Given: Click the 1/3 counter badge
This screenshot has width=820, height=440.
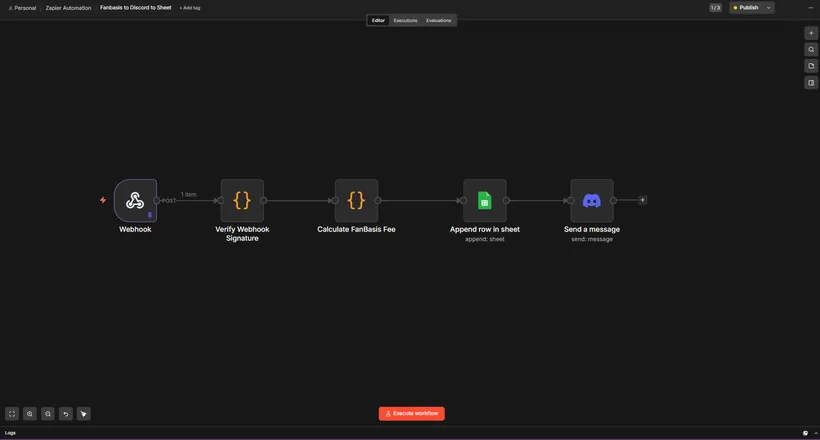Looking at the screenshot, I should 715,8.
